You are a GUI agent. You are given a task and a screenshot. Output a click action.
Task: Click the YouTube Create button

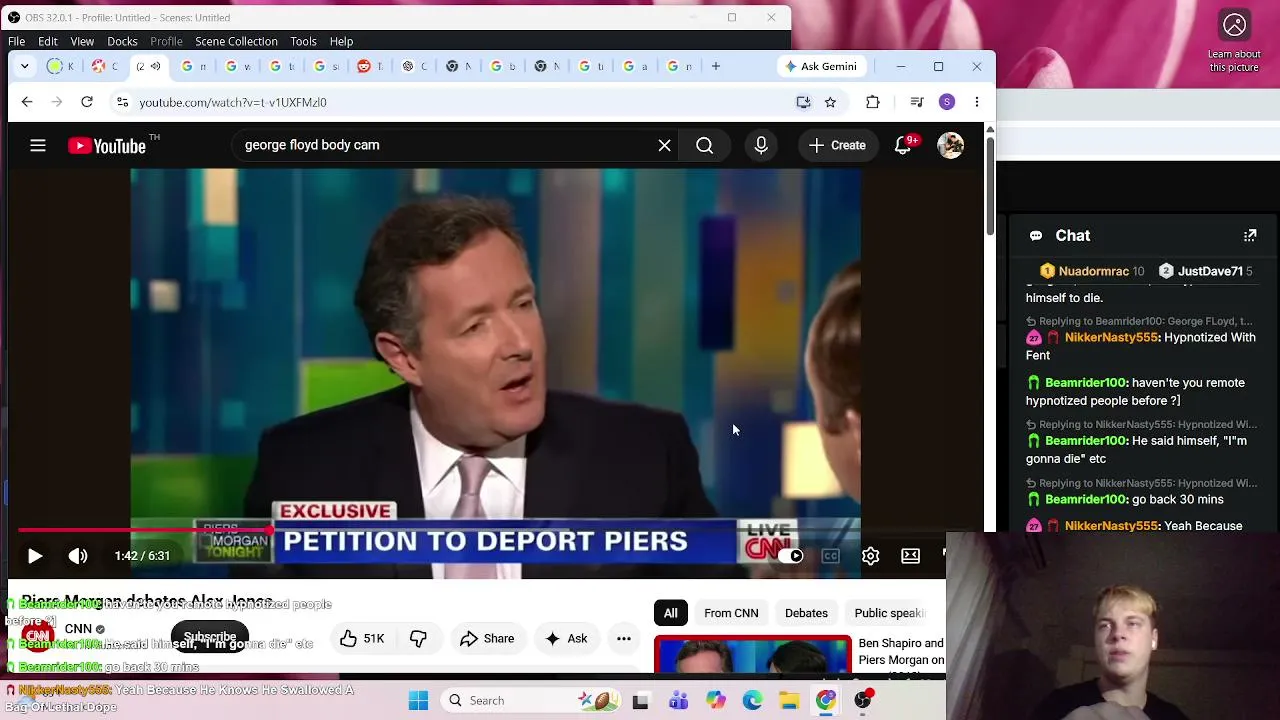pos(838,146)
